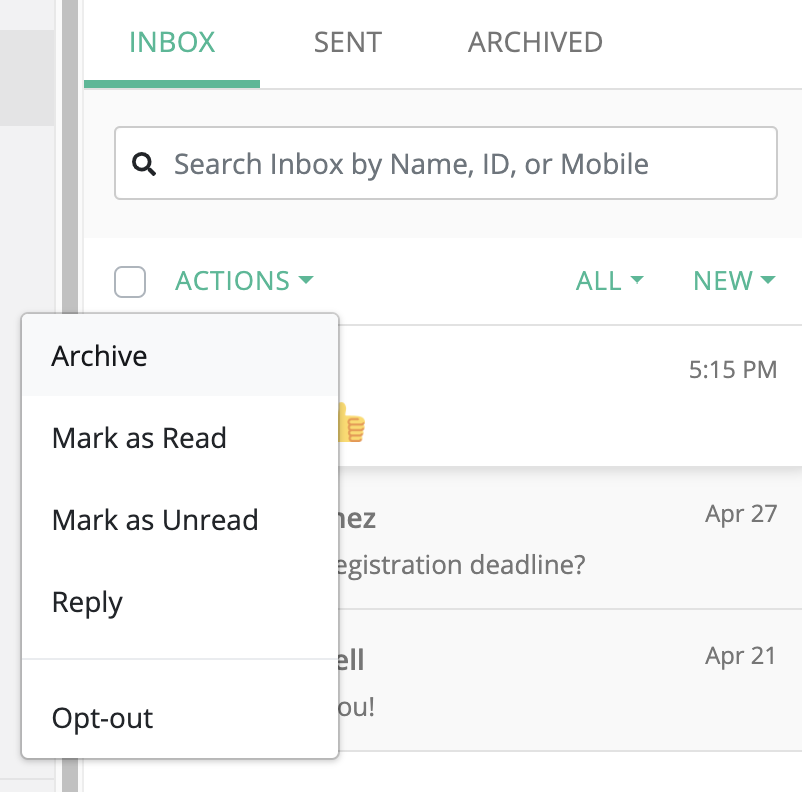Select Mark as Unread menu option

155,520
